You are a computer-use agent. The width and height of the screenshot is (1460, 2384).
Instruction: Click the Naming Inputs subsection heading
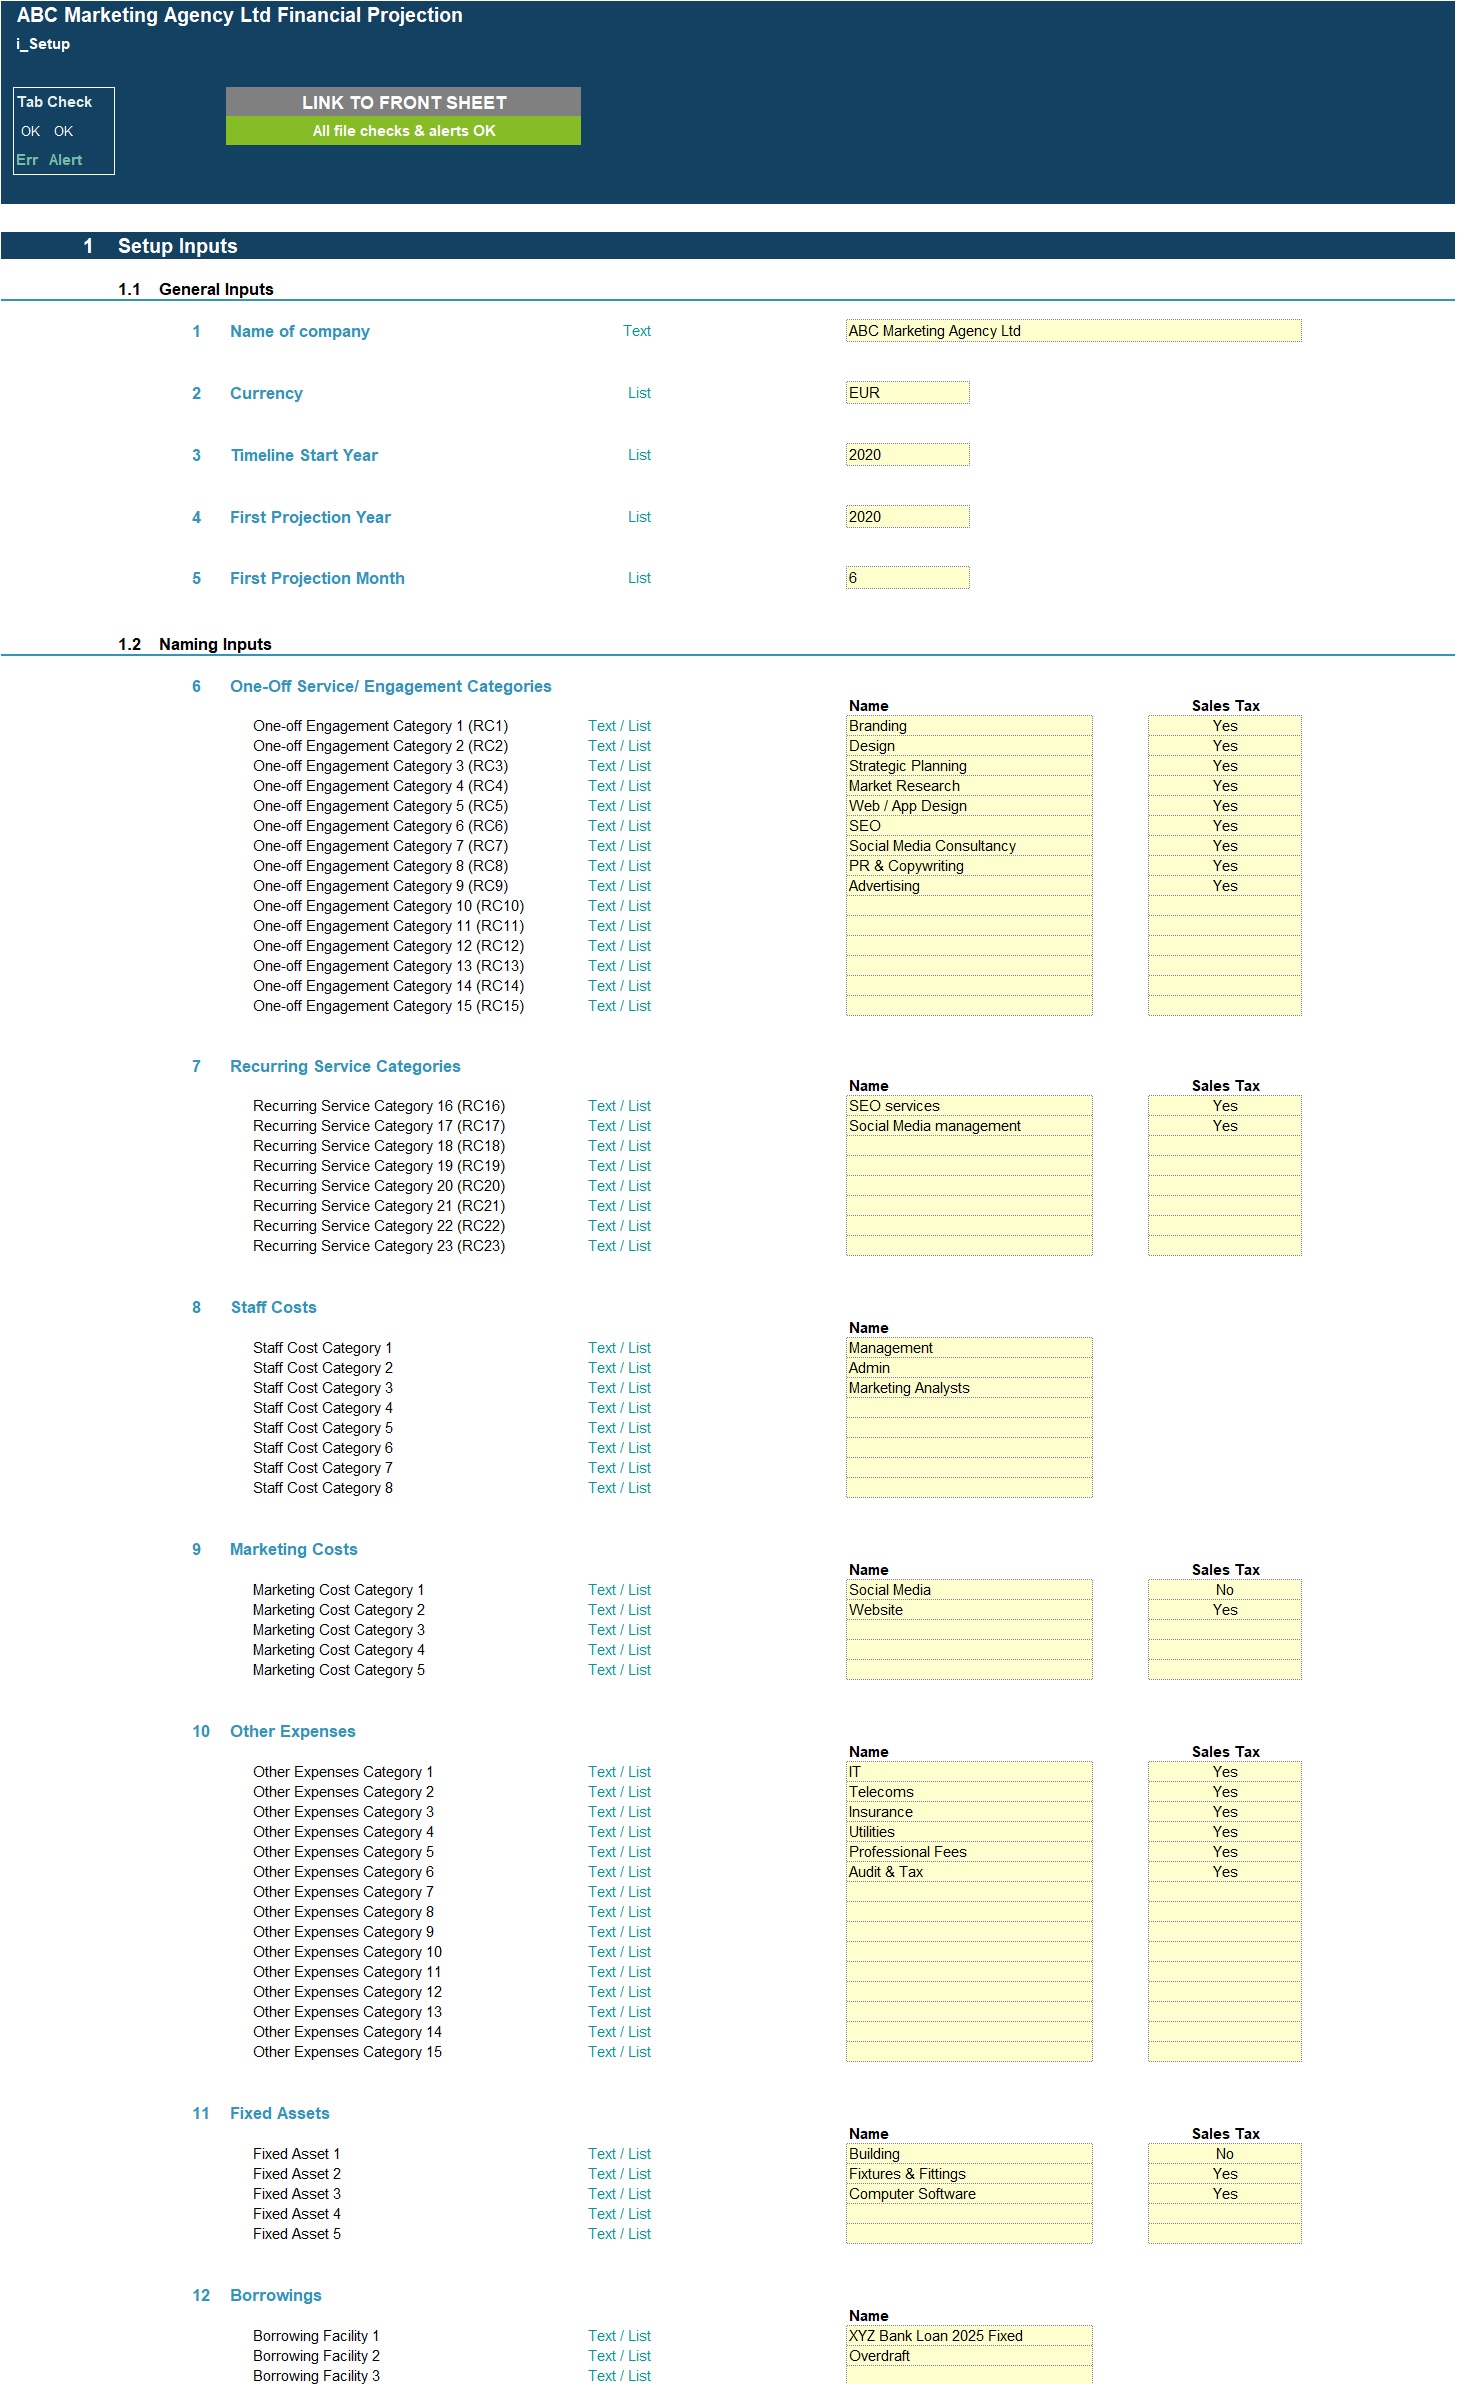215,644
